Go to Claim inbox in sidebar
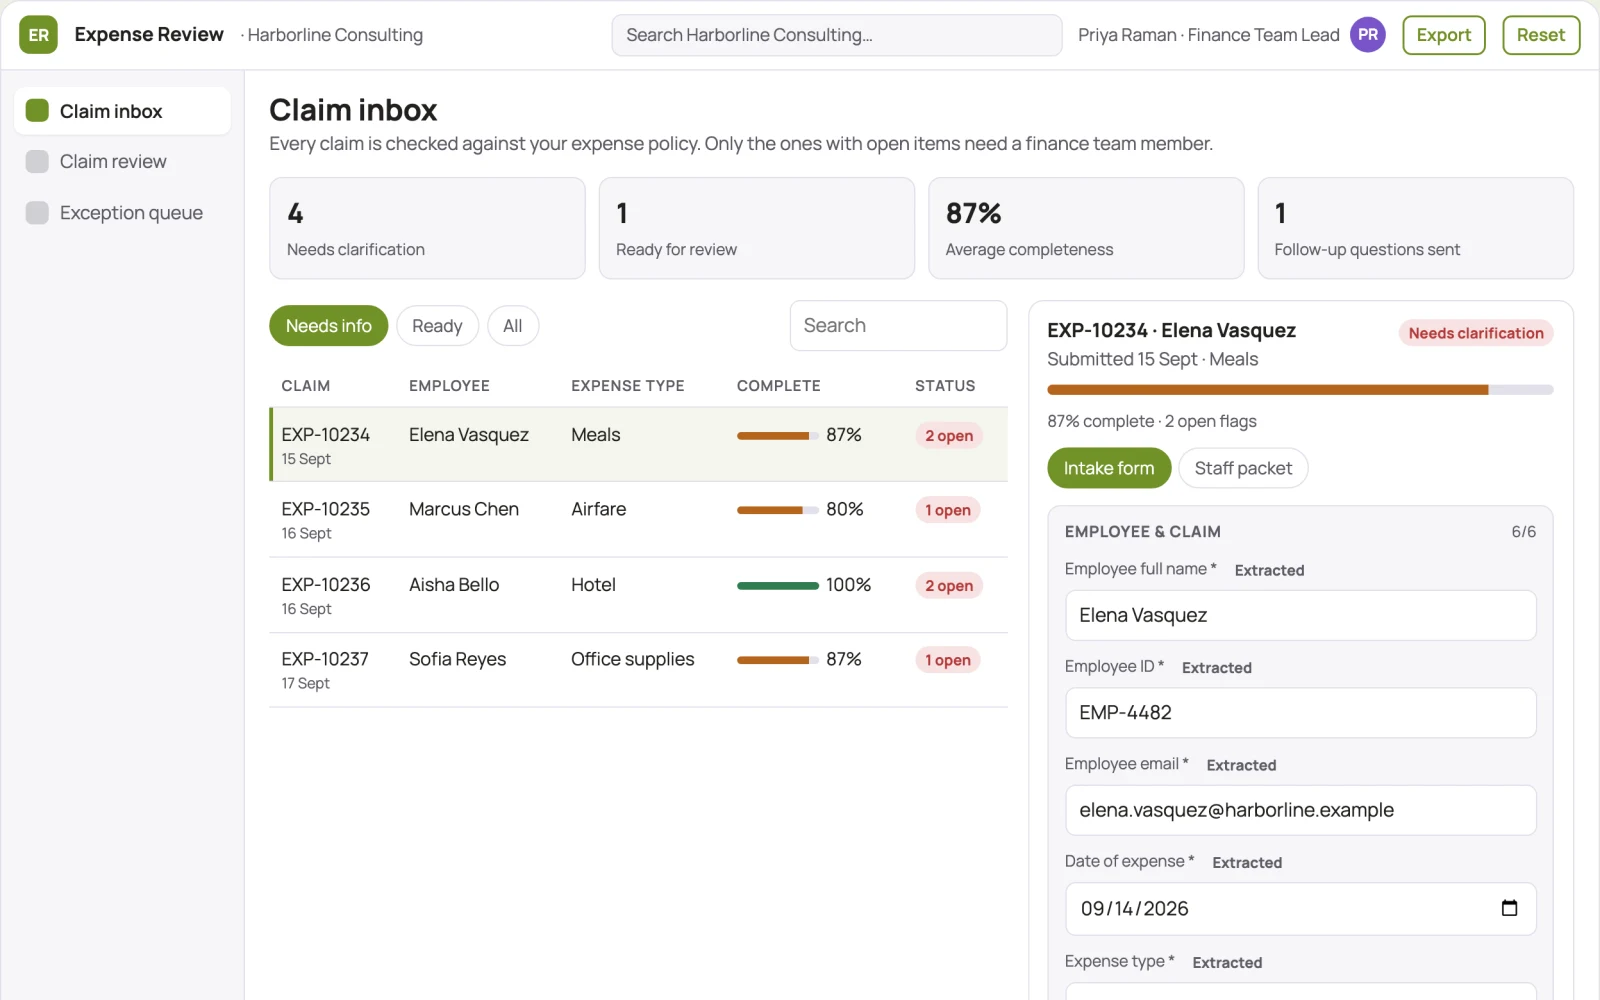The image size is (1600, 1000). 122,110
